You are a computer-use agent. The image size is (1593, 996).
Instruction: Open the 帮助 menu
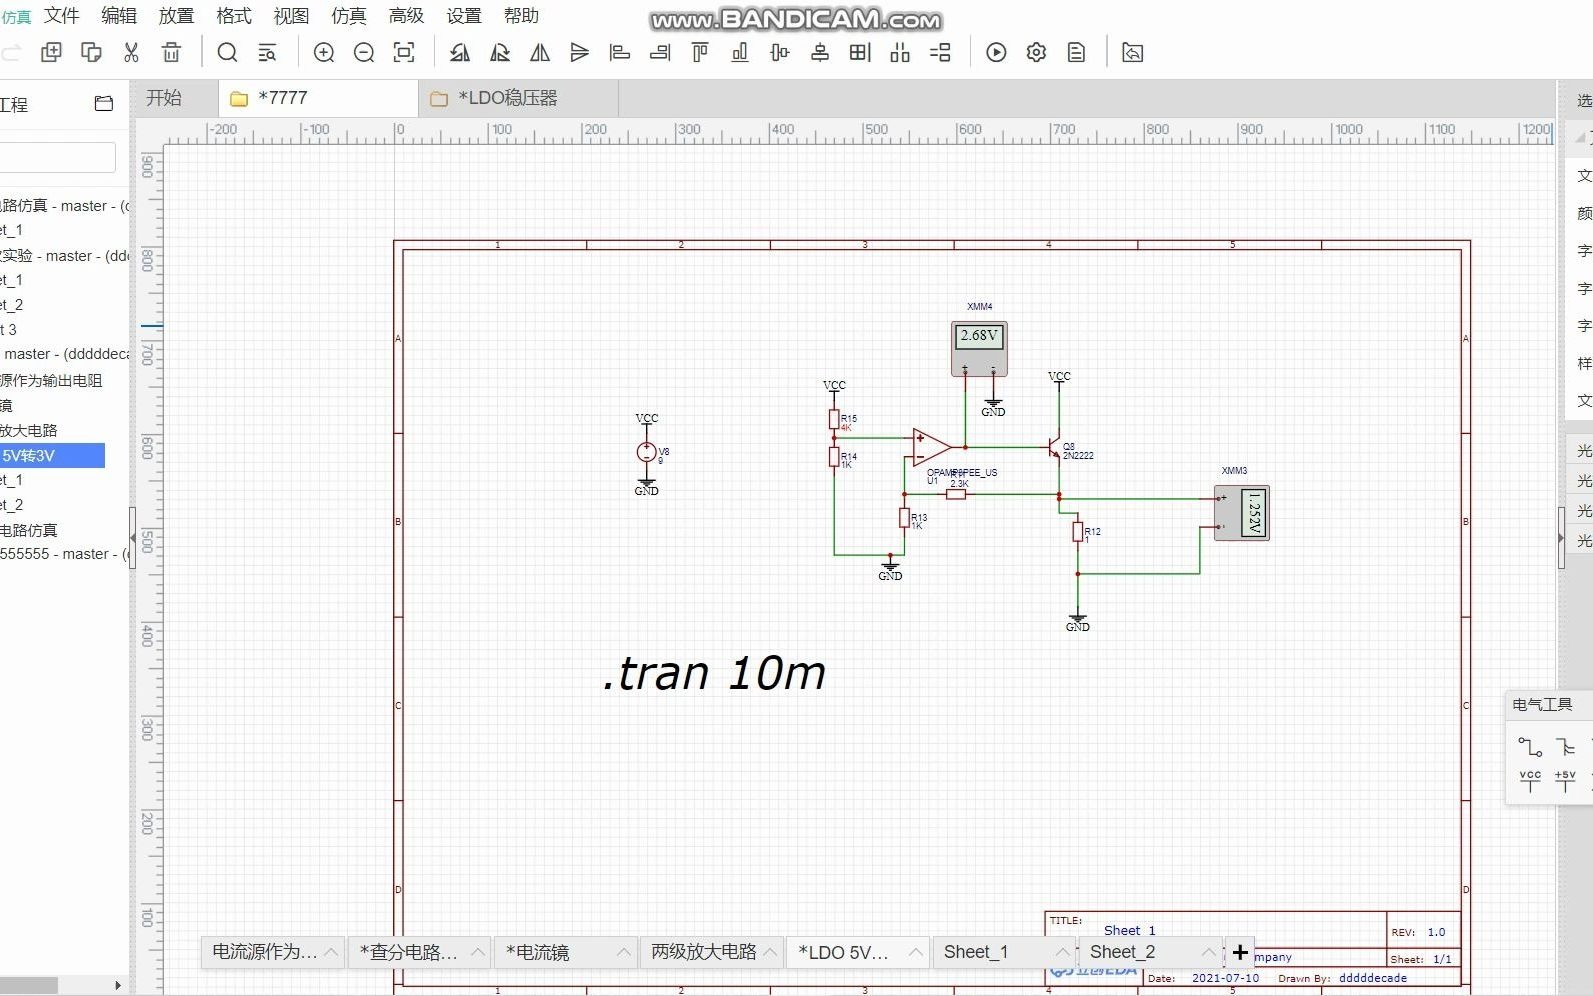pos(521,16)
